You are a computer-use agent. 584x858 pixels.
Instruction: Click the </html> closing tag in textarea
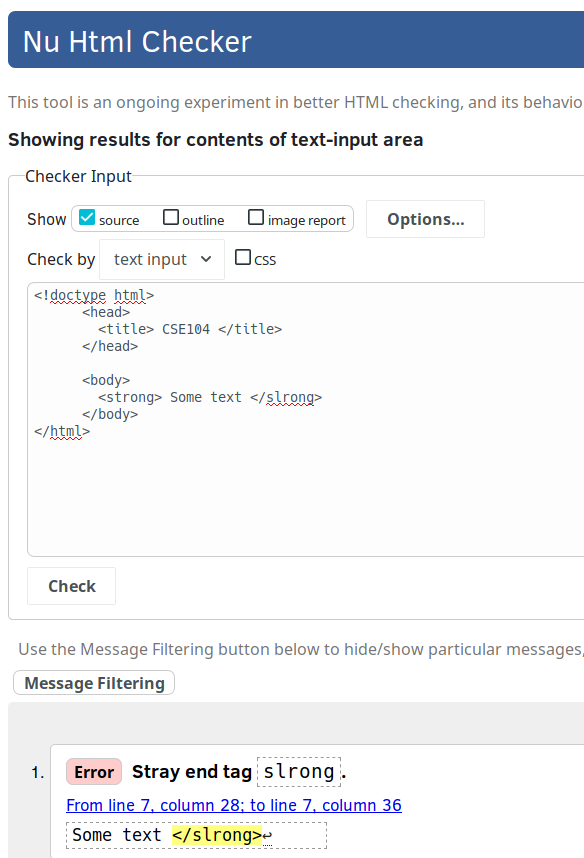[62, 431]
